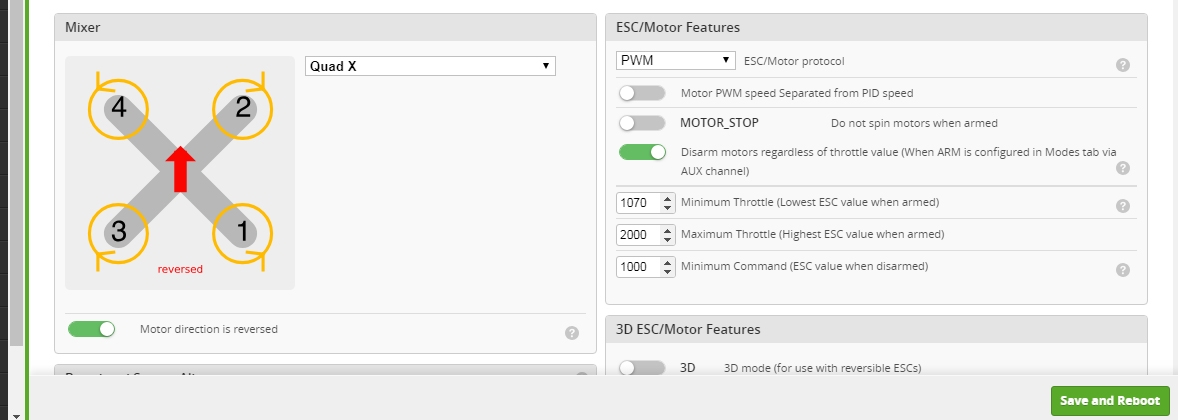Click help icon for ESC/Motor protocol

click(x=1122, y=65)
